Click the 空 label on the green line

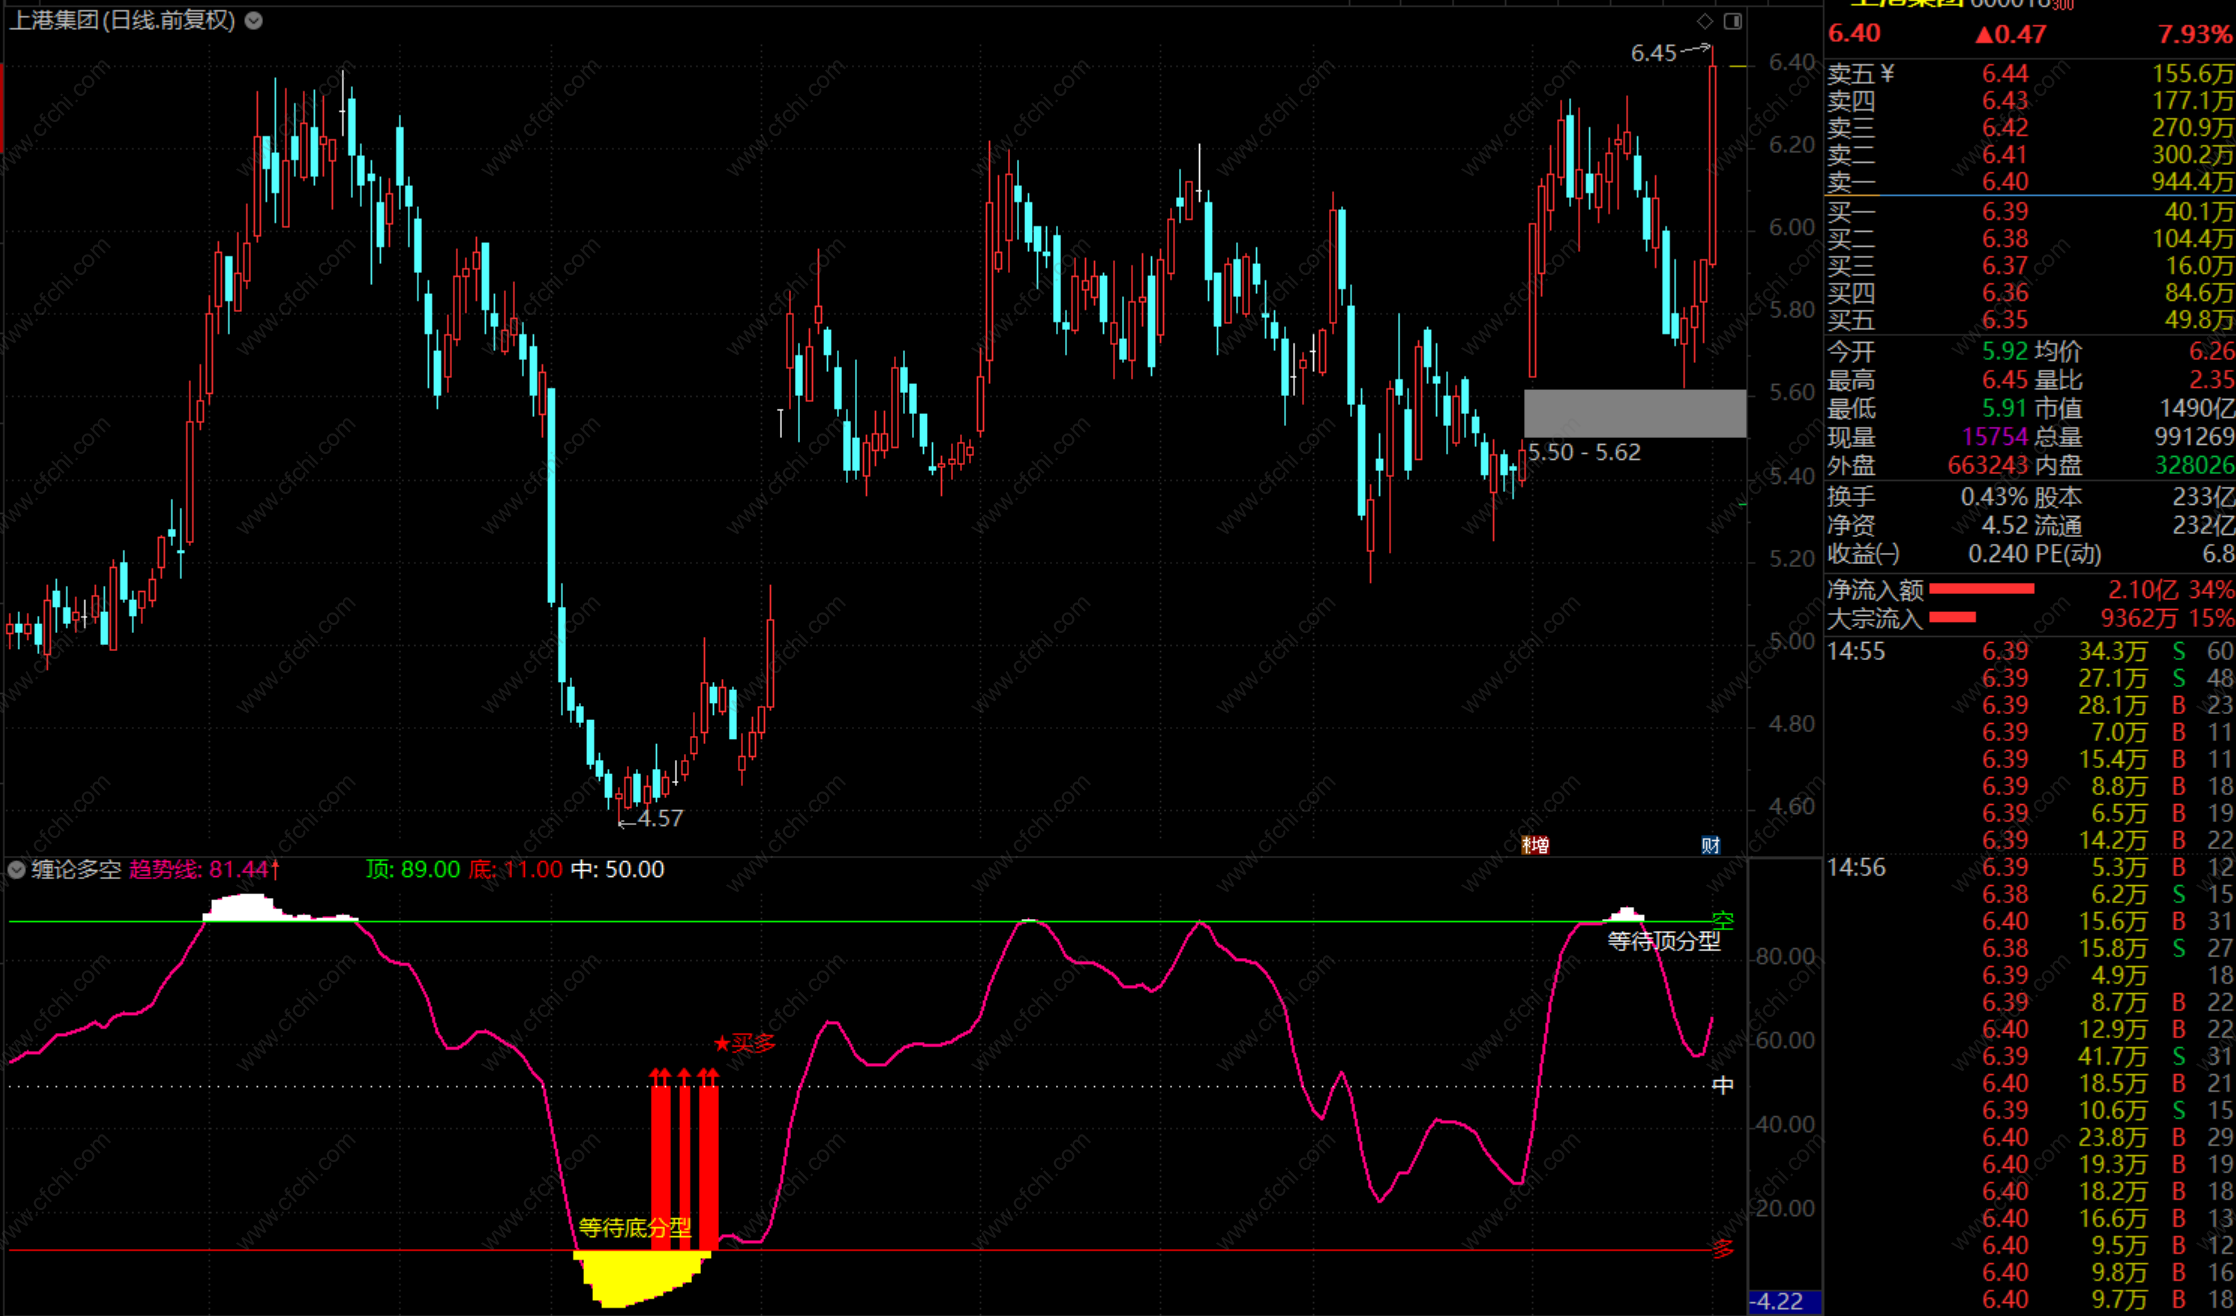point(1722,920)
